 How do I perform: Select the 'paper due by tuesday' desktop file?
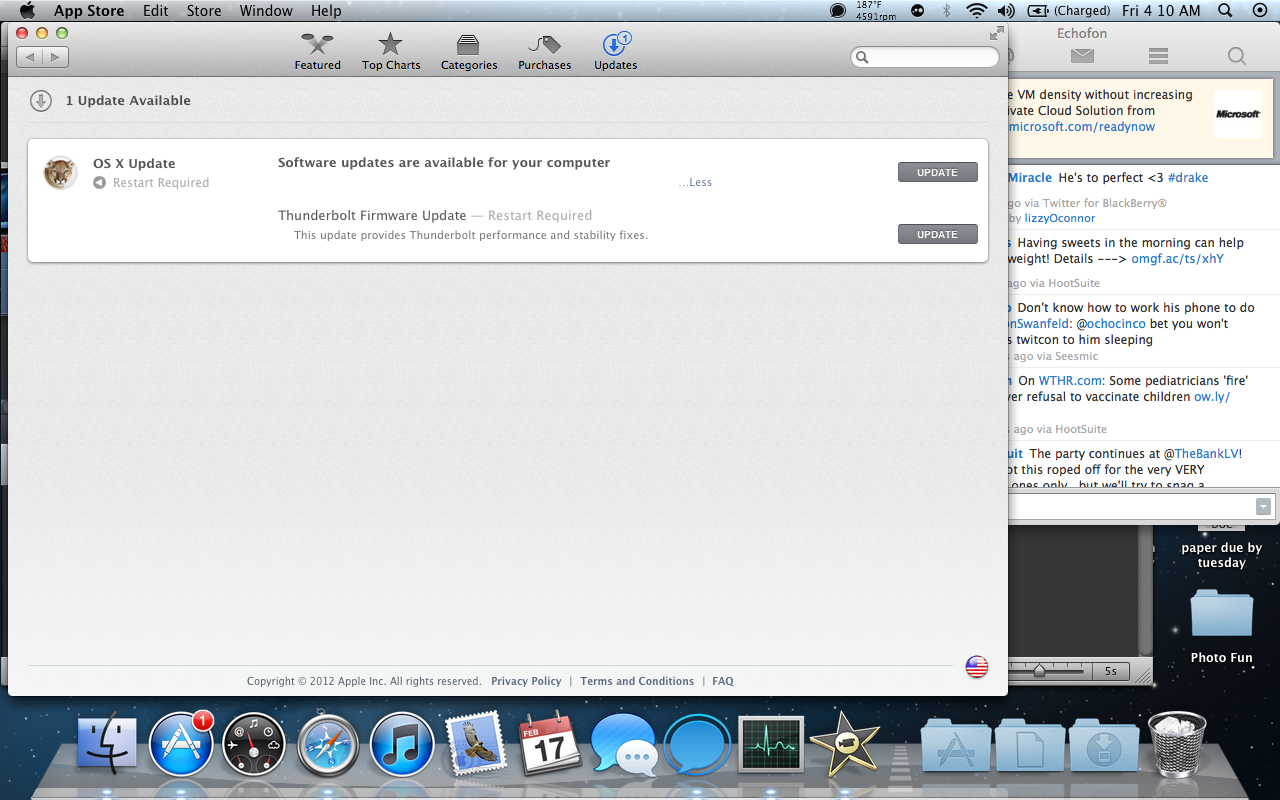(x=1221, y=548)
